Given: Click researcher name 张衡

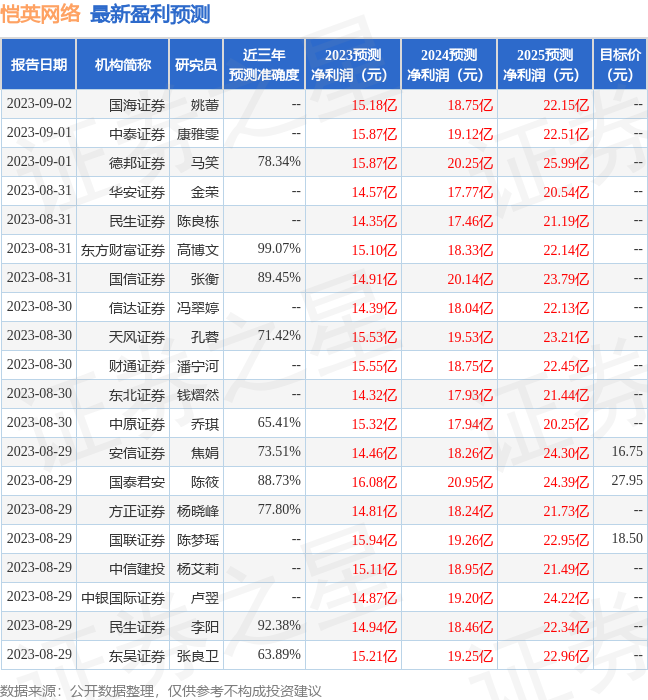Looking at the screenshot, I should tap(205, 279).
